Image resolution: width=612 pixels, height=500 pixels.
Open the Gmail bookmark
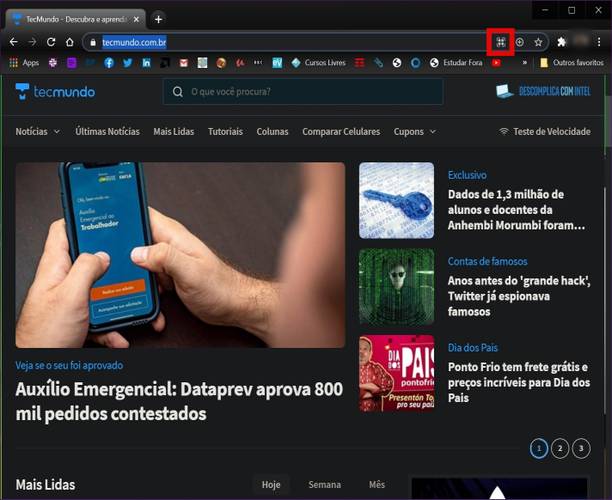point(183,62)
